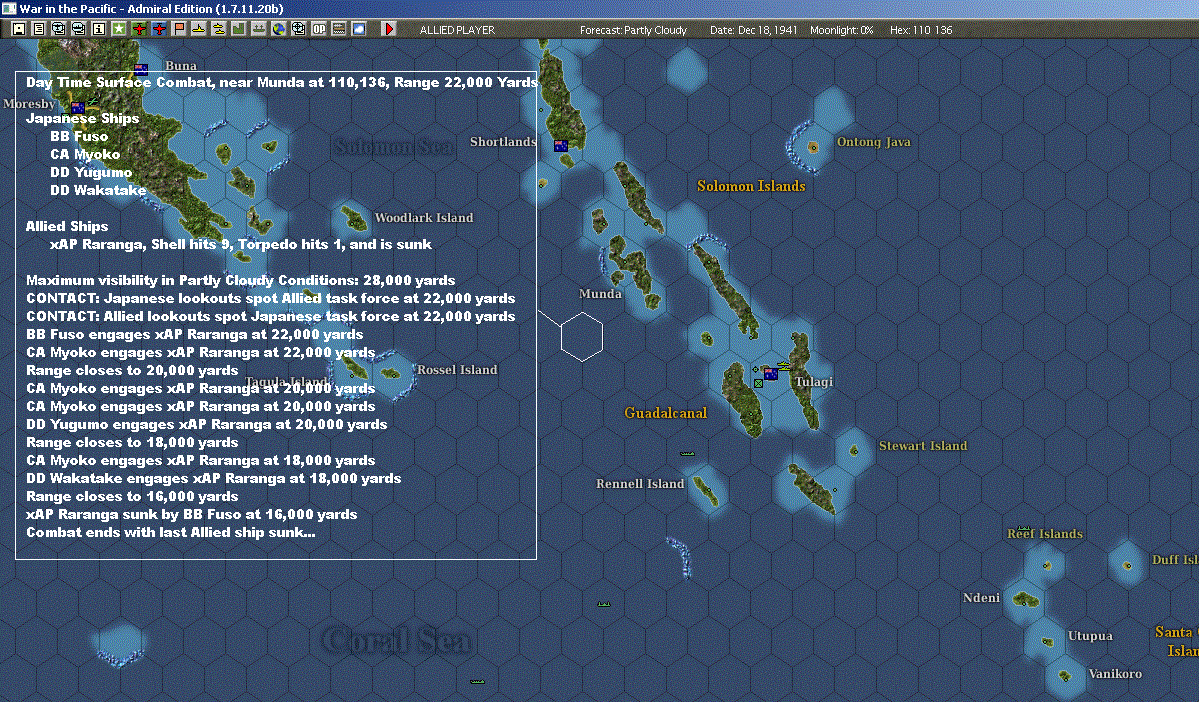
Task: Click the Stewart Island map label
Action: [x=923, y=446]
